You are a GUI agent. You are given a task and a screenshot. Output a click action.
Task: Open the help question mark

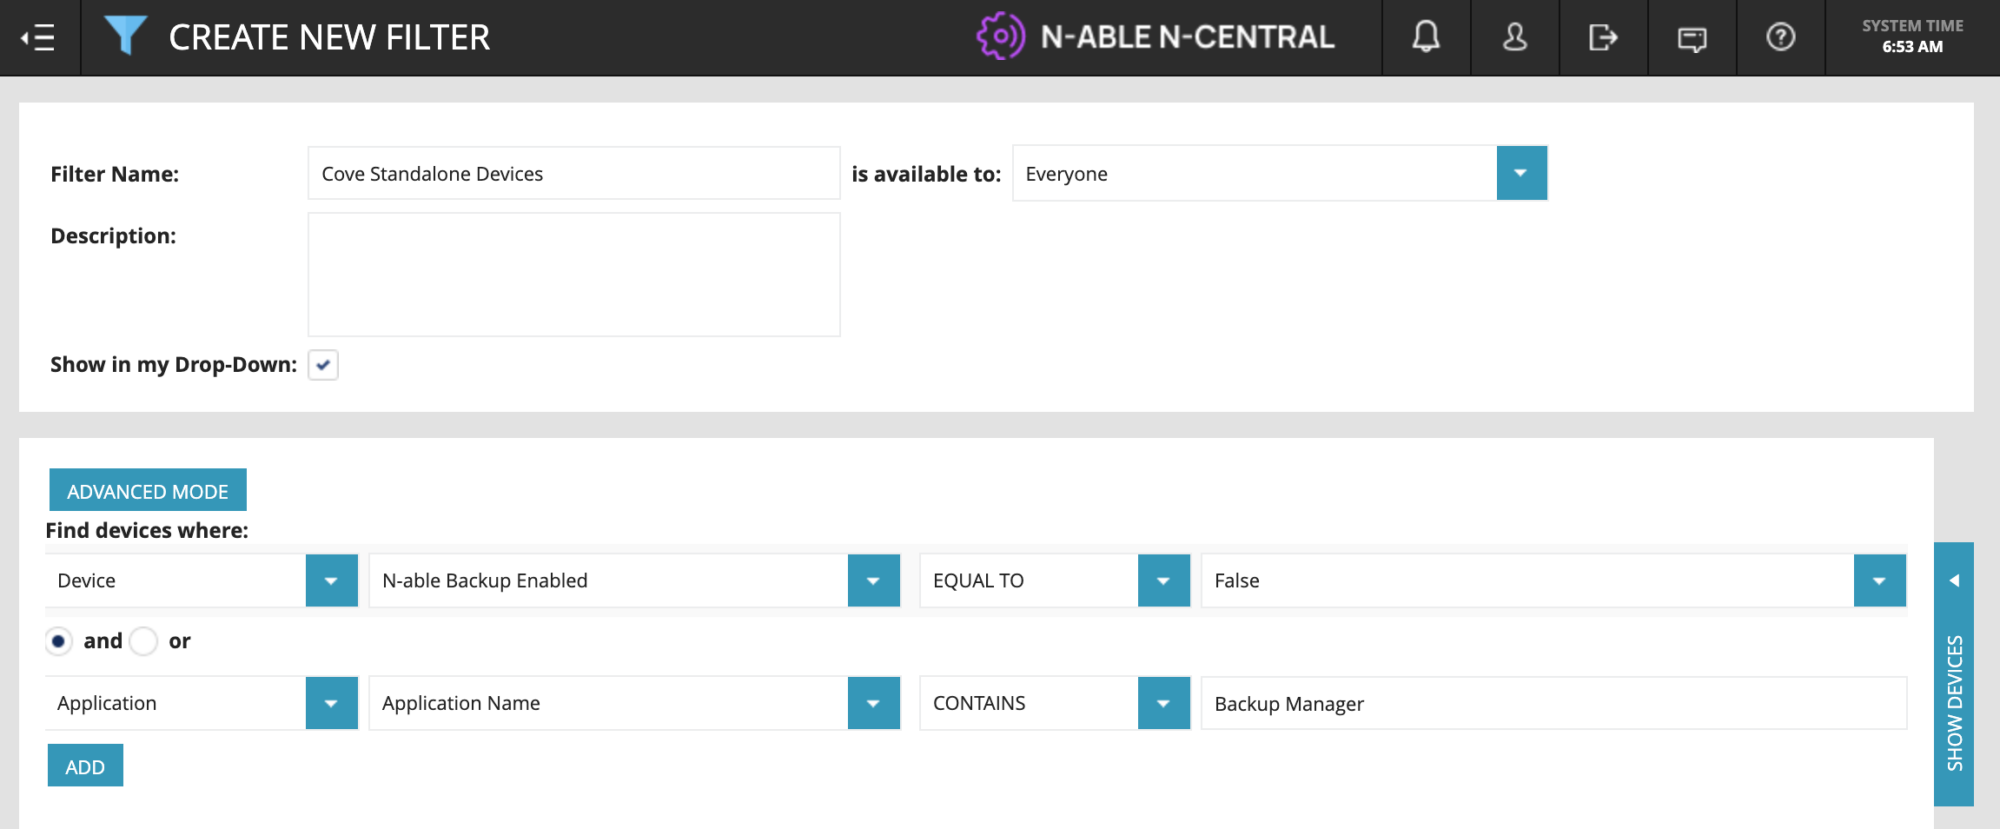(1780, 37)
